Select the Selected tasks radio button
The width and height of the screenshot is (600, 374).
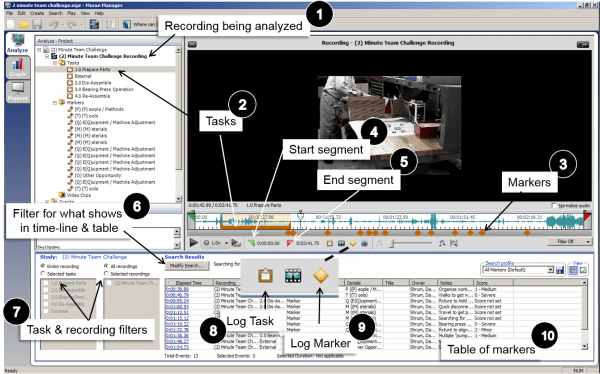43,274
